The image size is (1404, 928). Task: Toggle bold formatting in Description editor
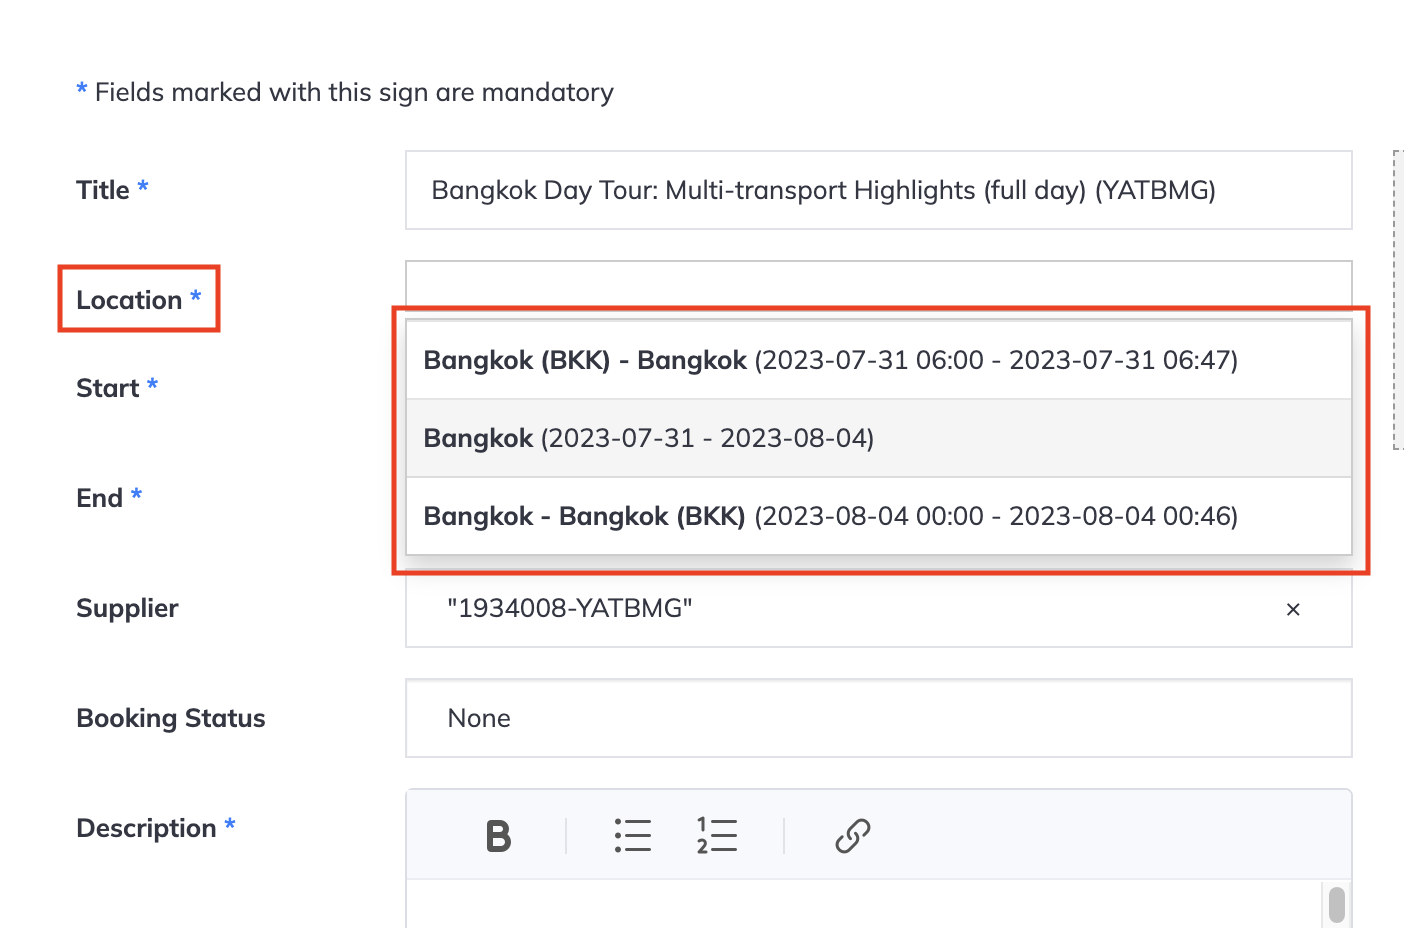click(x=498, y=835)
